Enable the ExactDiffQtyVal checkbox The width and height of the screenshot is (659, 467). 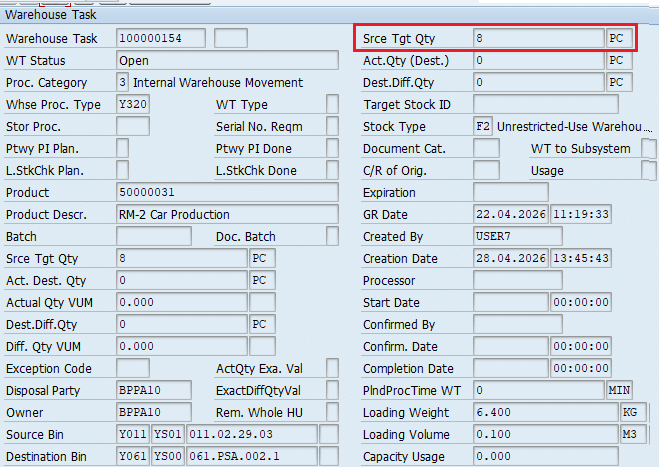332,390
